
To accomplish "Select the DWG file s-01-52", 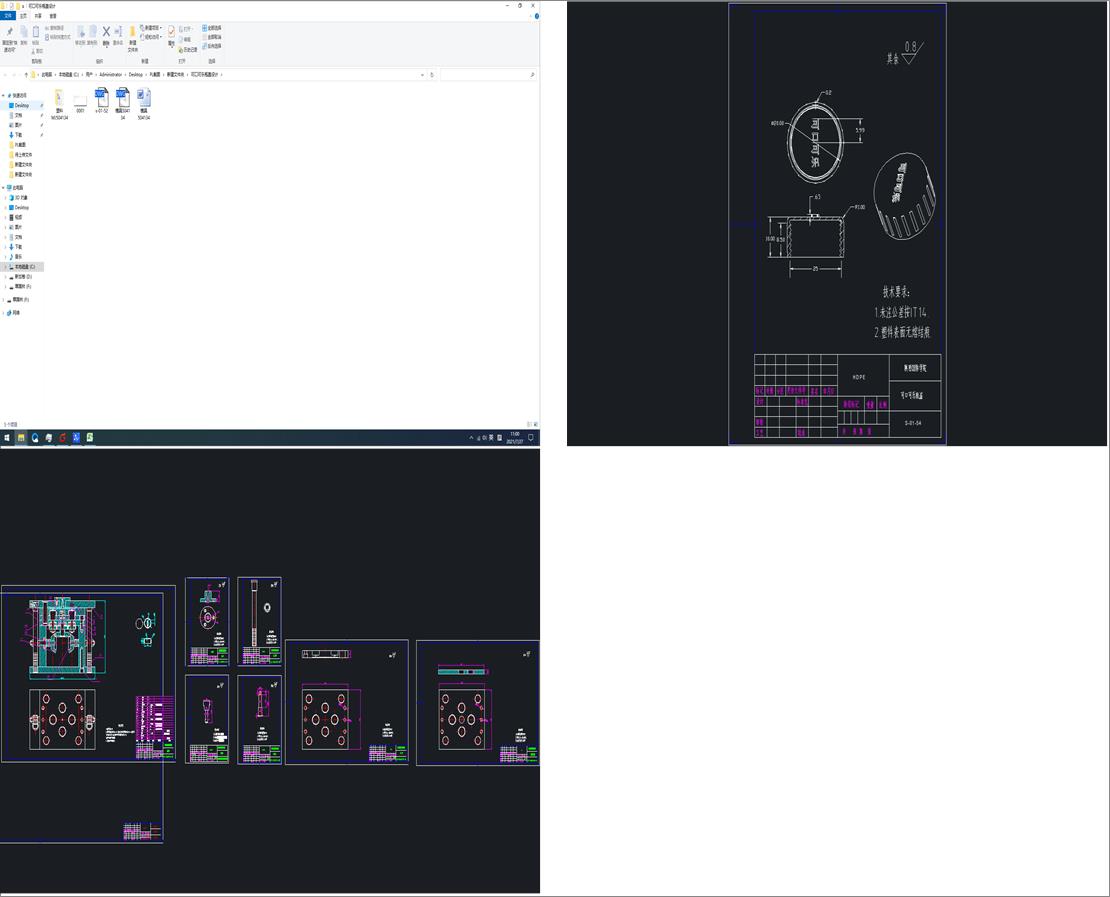I will click(102, 101).
